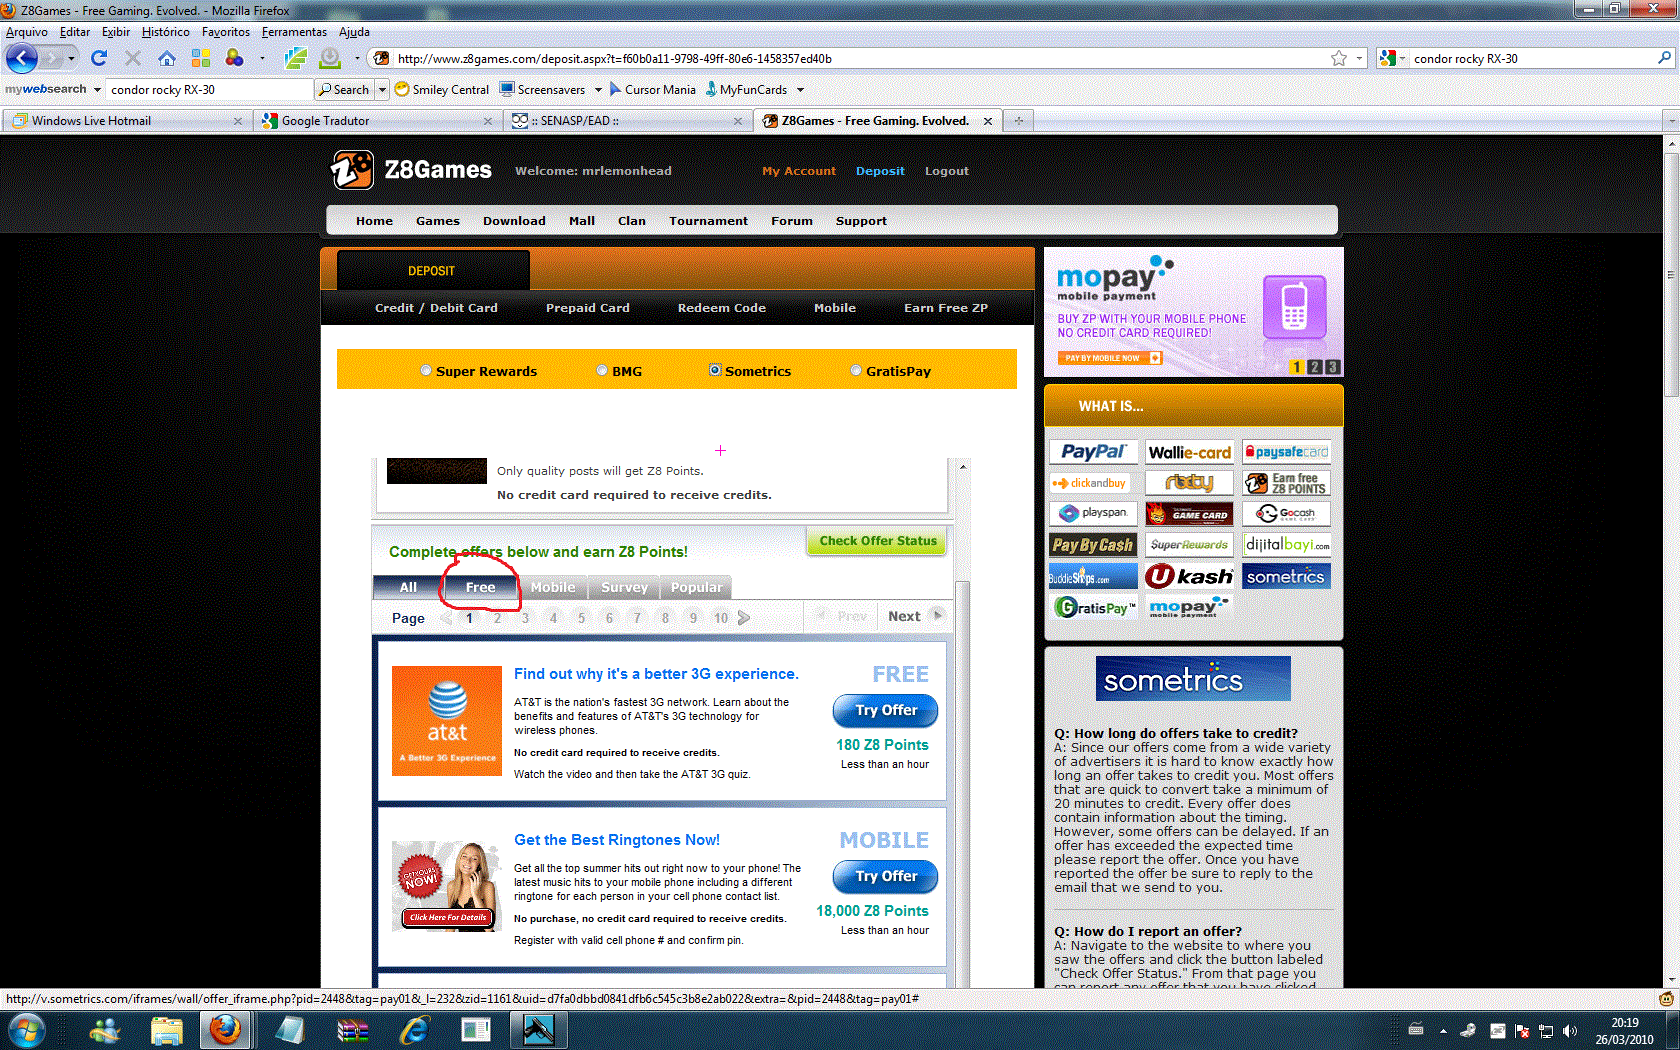Expand the MyFunCards dropdown arrow
Viewport: 1680px width, 1050px height.
click(800, 89)
